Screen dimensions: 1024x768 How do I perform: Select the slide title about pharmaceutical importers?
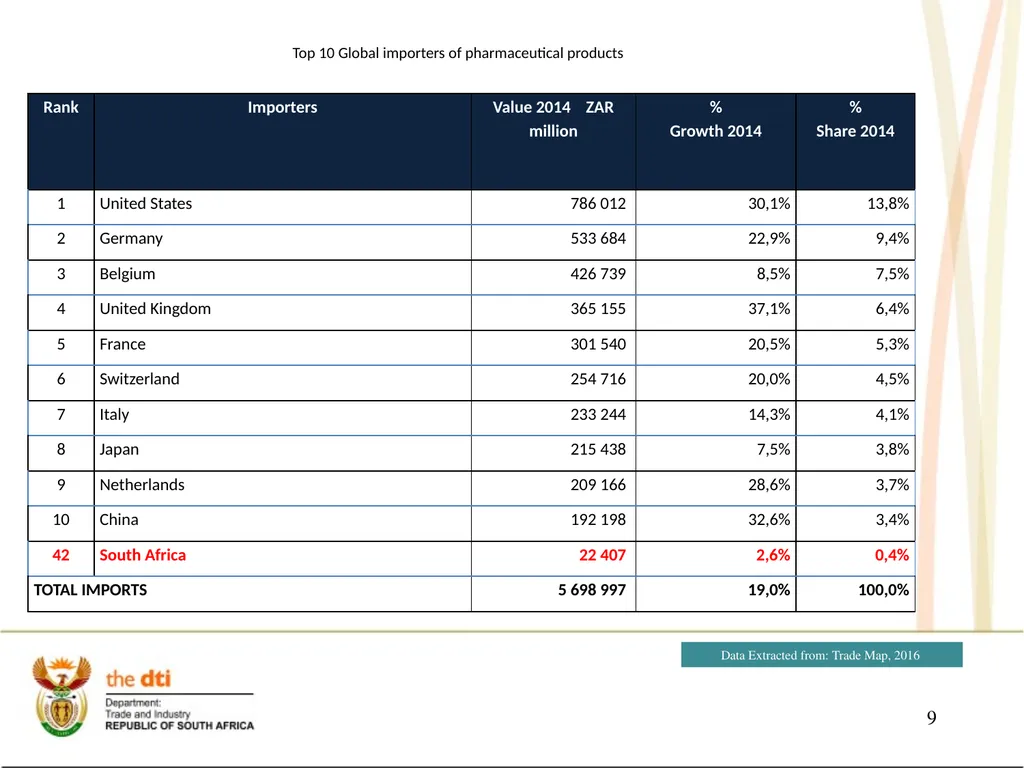[x=457, y=53]
